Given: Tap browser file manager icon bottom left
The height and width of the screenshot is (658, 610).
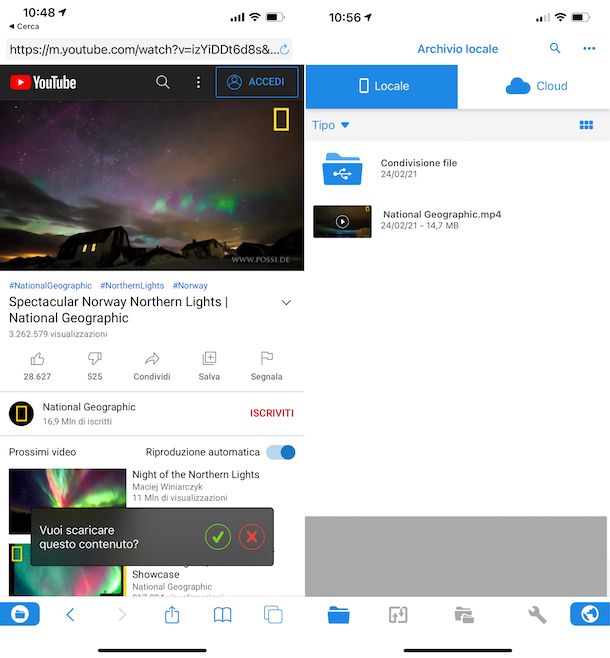Looking at the screenshot, I should click(20, 614).
